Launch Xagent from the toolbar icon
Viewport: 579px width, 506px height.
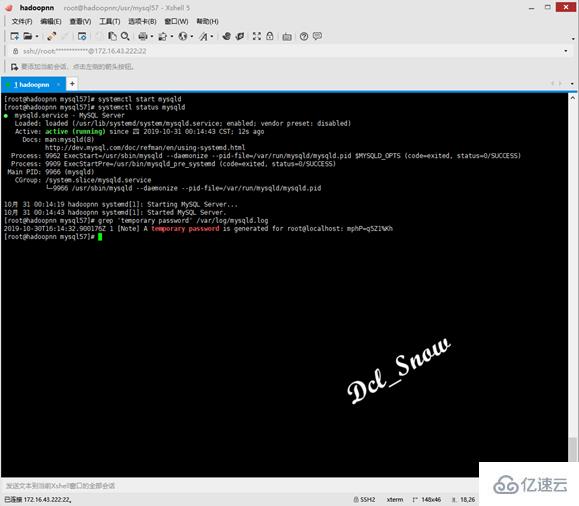240,36
